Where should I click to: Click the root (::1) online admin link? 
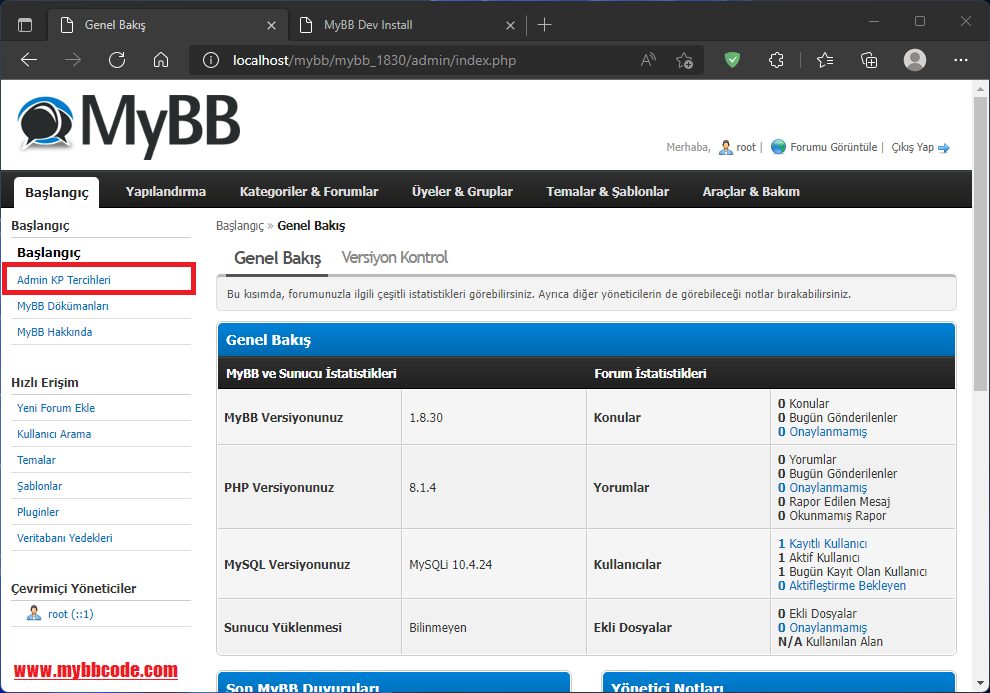(x=71, y=614)
